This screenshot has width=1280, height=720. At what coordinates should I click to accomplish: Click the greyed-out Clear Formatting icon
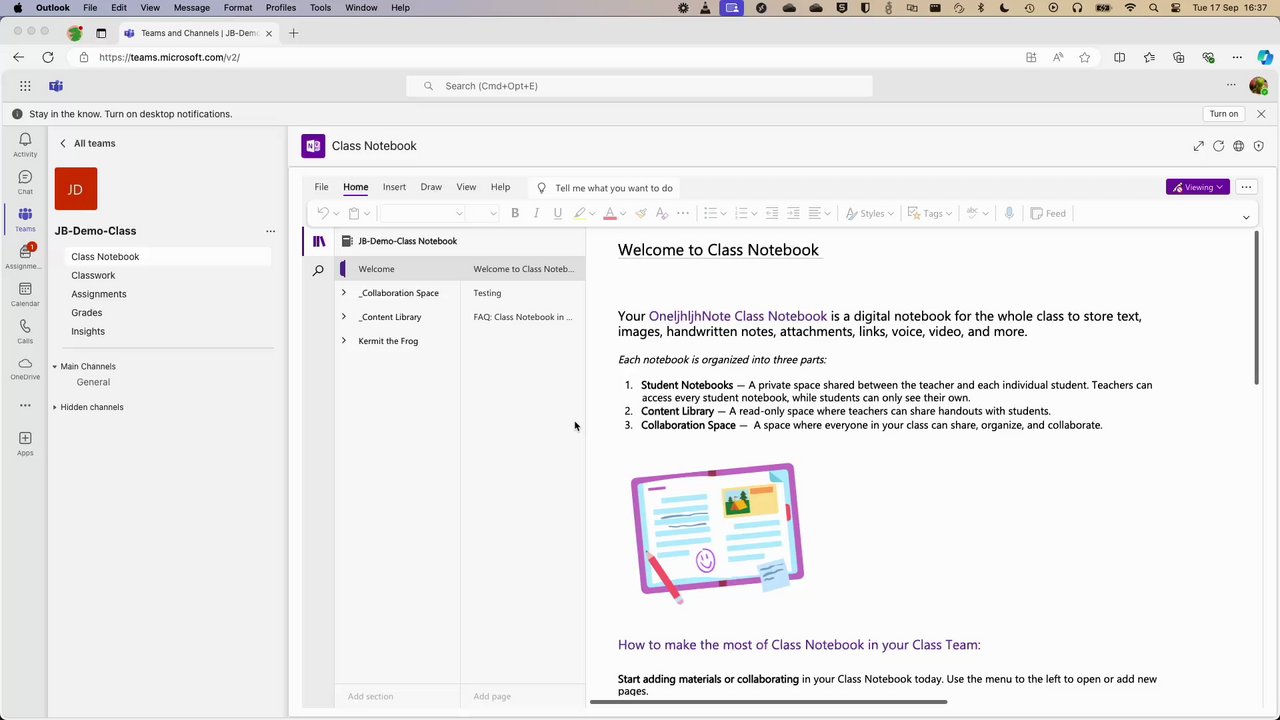[x=662, y=213]
